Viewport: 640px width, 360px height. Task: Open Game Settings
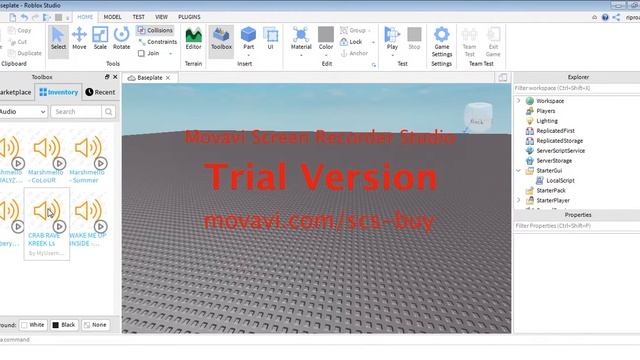point(442,42)
